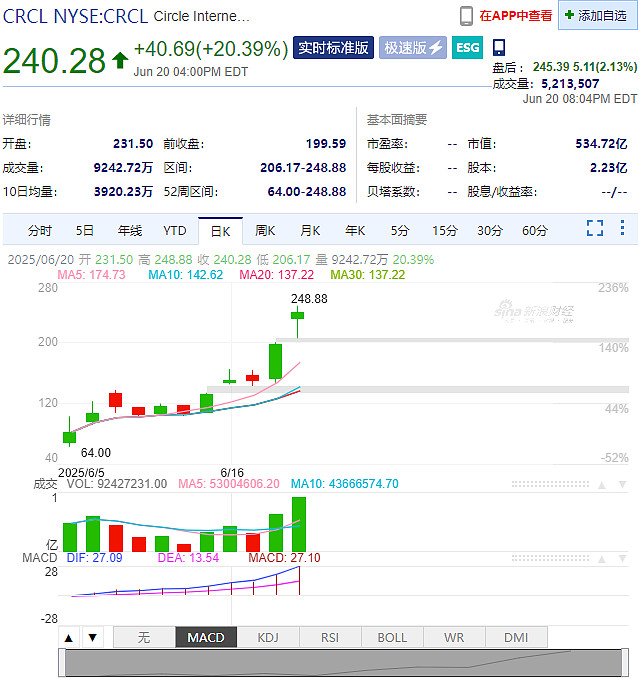
Task: Add stock with 添加自选 button
Action: [x=597, y=16]
